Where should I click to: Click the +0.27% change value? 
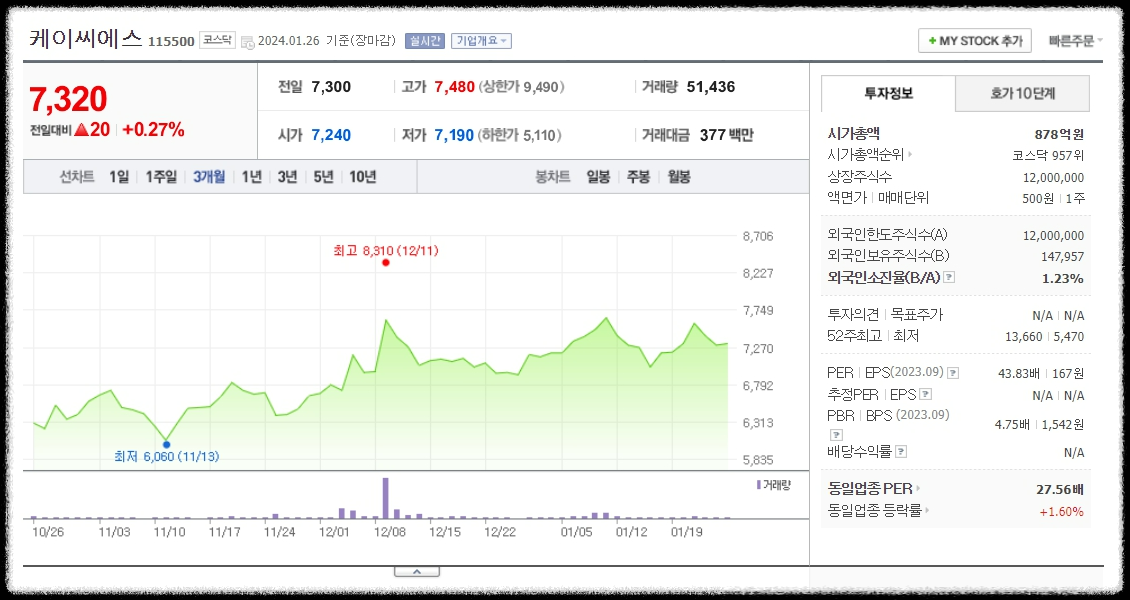click(153, 130)
